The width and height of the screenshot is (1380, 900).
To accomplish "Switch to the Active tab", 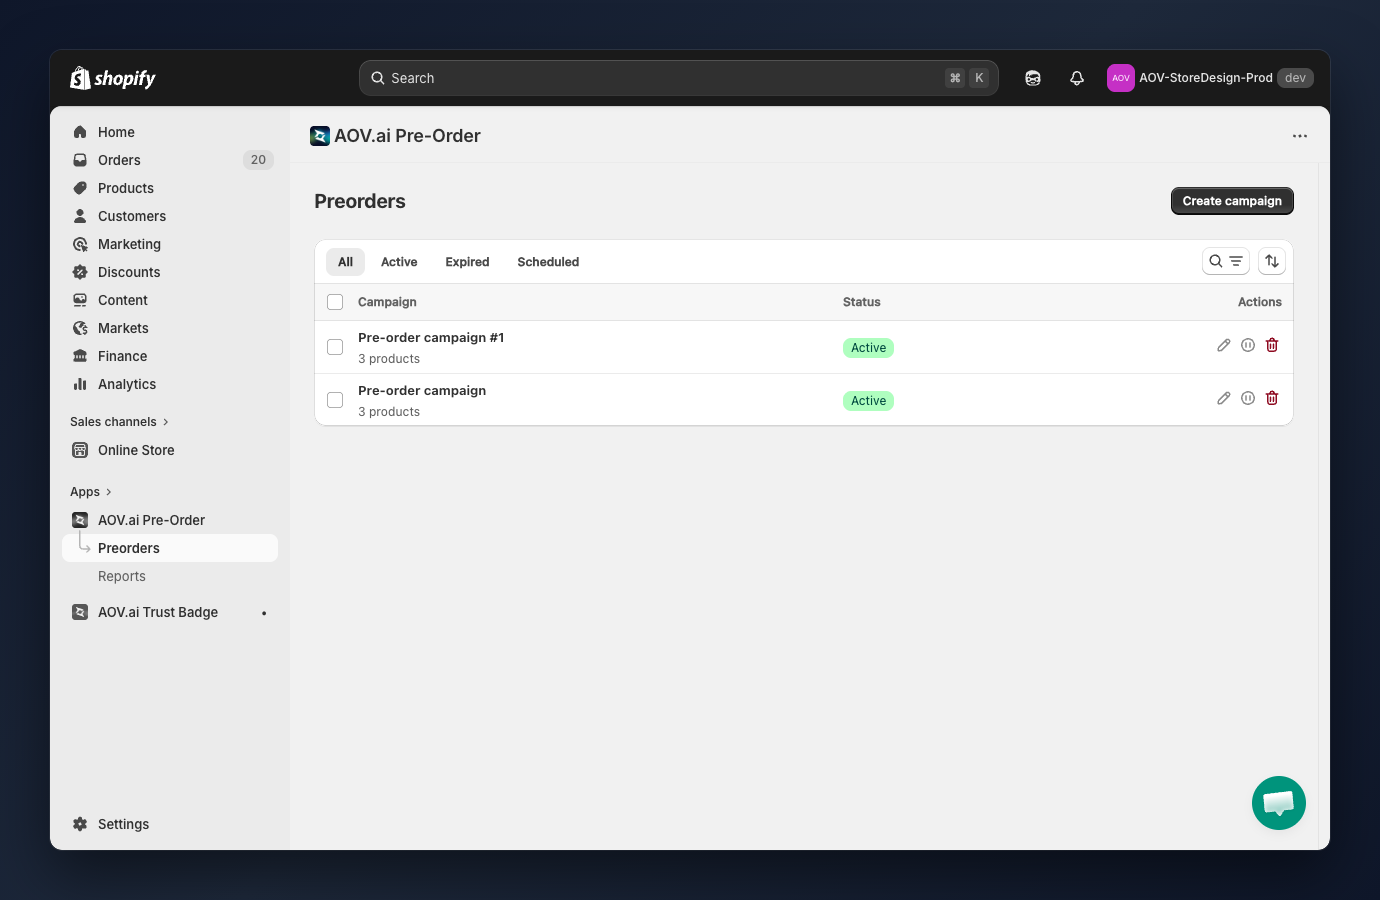I will [x=399, y=262].
